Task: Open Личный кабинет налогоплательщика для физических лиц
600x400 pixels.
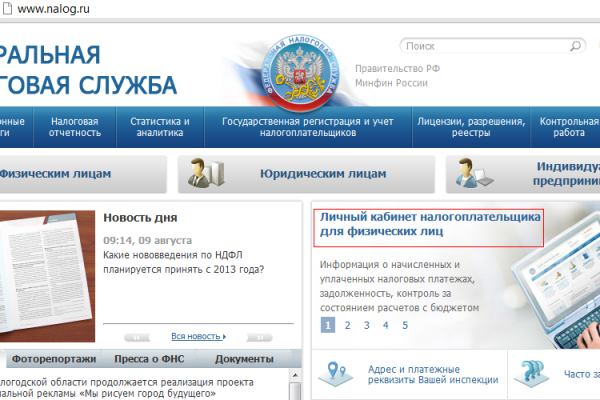Action: pos(430,224)
